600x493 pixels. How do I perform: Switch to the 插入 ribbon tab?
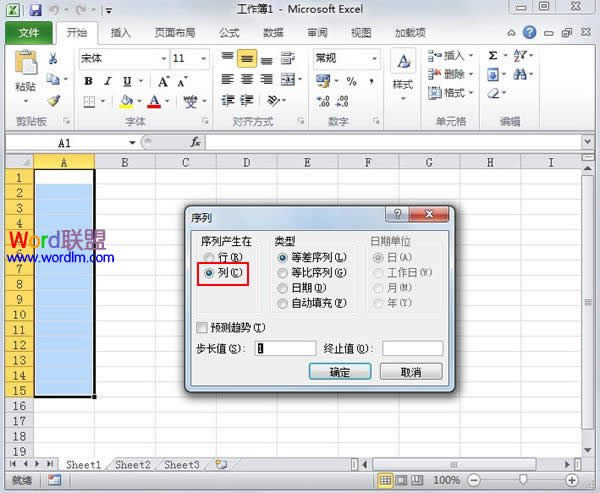coord(121,33)
